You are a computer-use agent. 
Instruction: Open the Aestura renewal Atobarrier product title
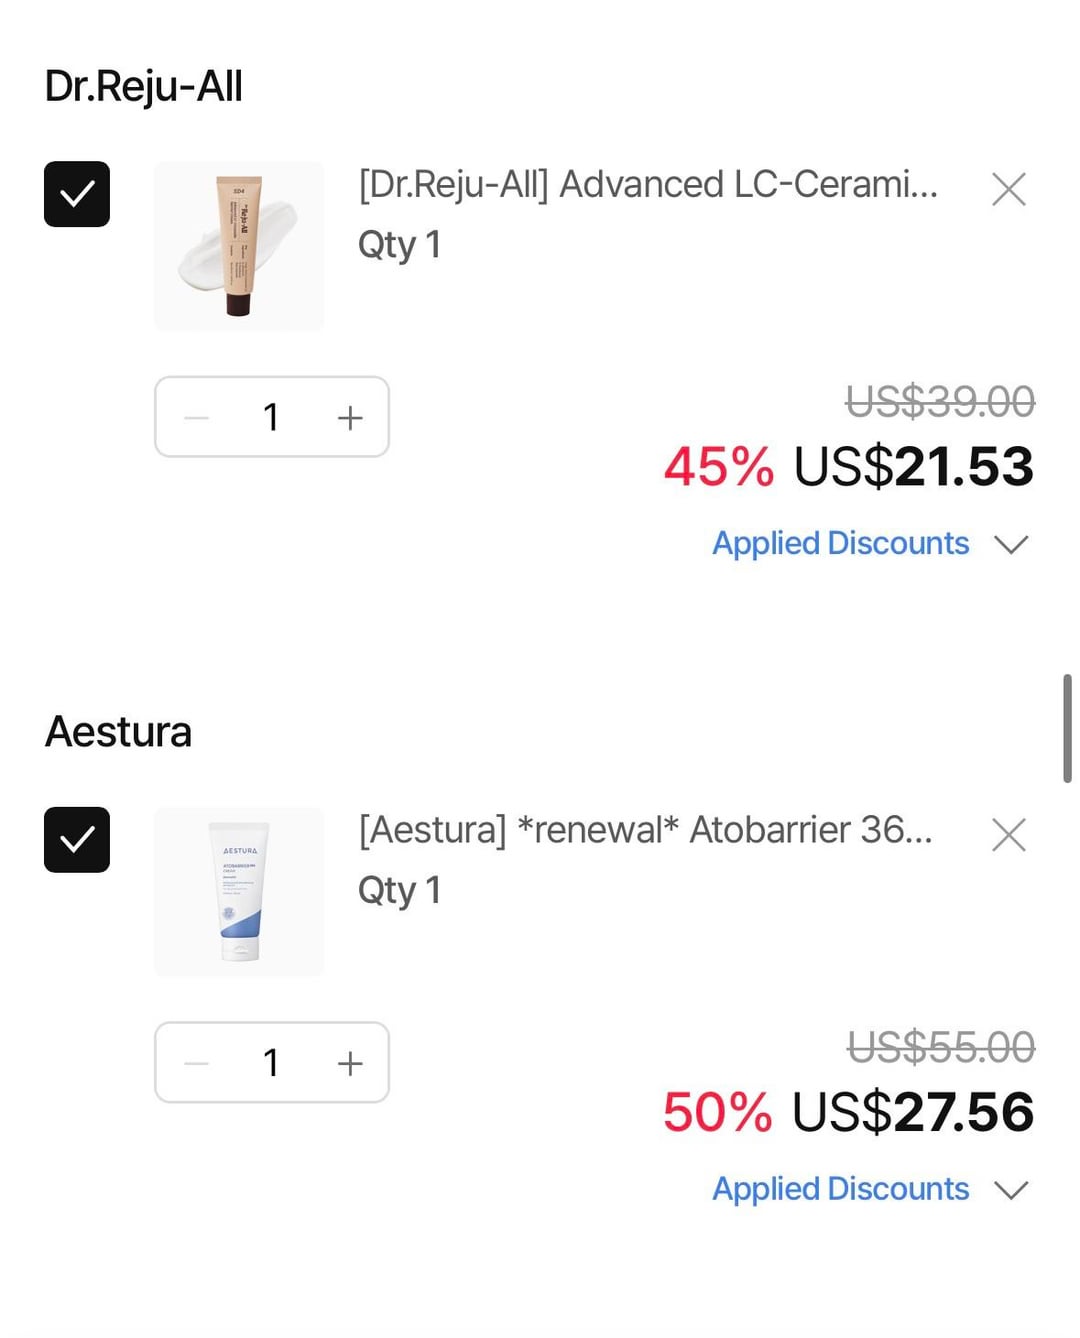pyautogui.click(x=645, y=830)
